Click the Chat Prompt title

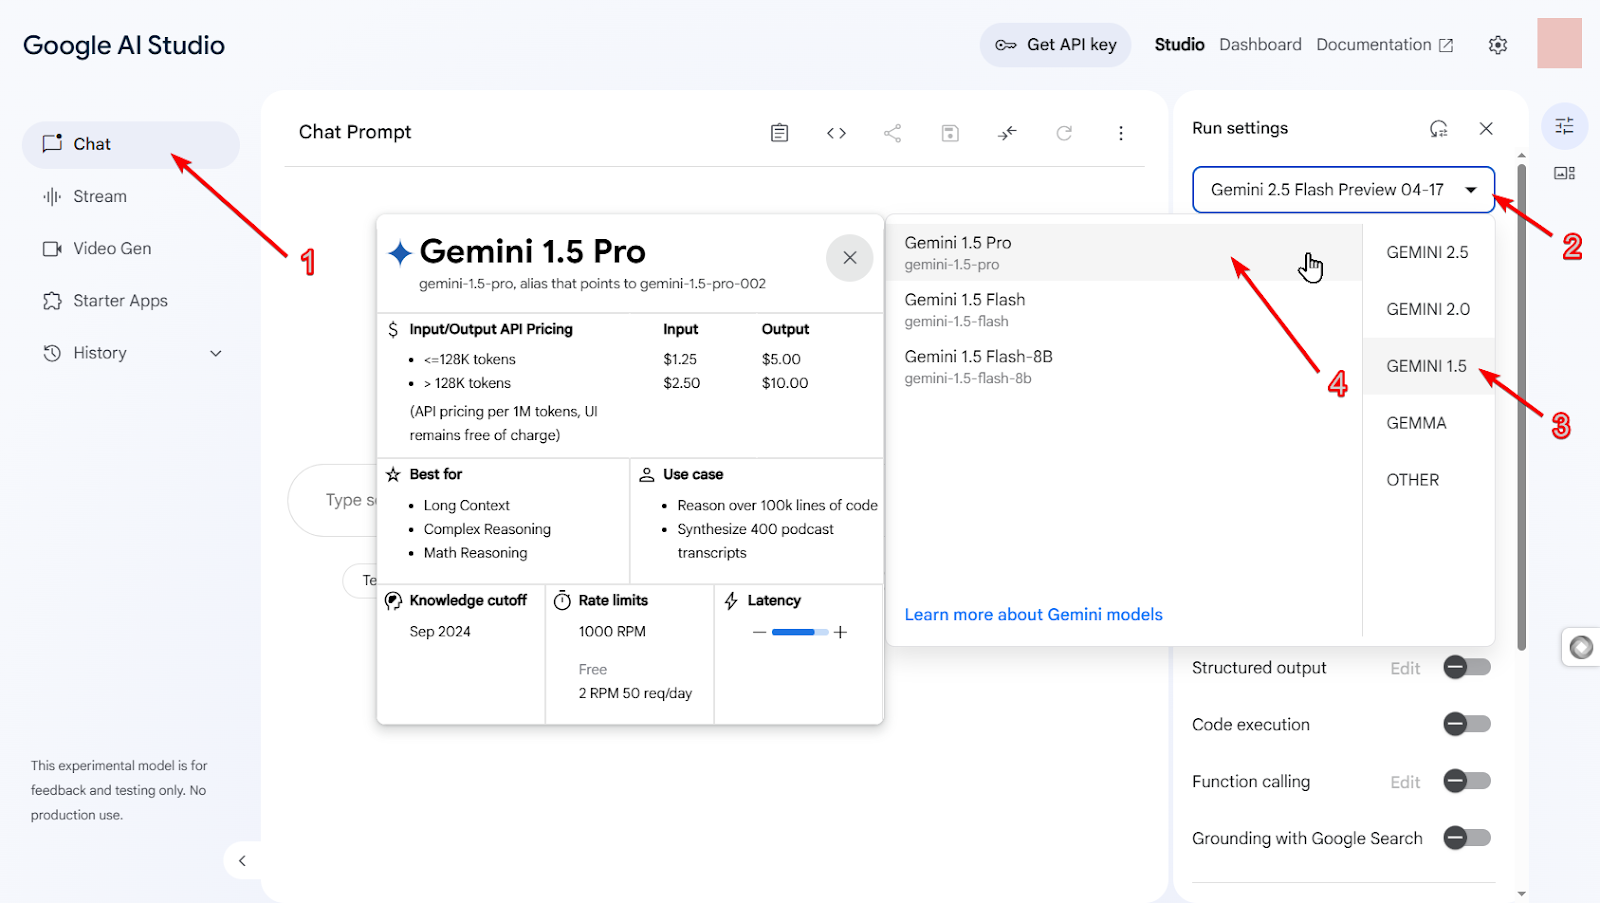pos(355,132)
